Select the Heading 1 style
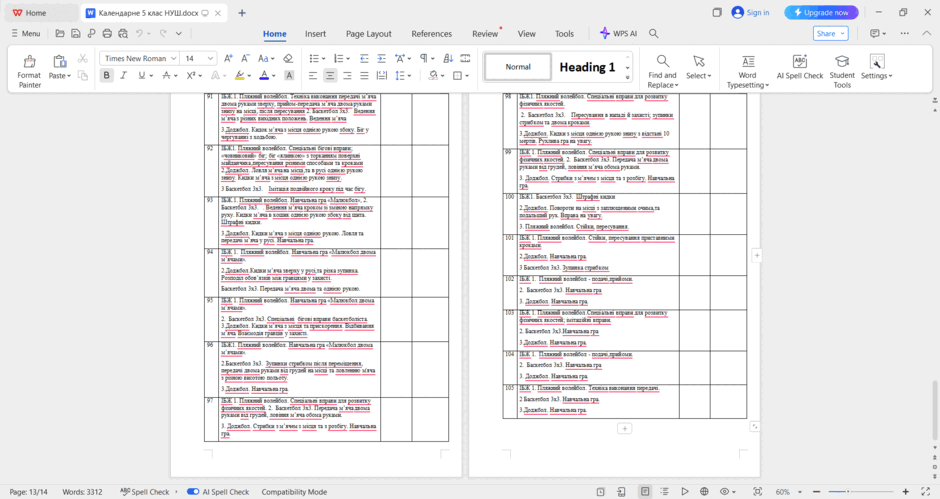 [587, 67]
